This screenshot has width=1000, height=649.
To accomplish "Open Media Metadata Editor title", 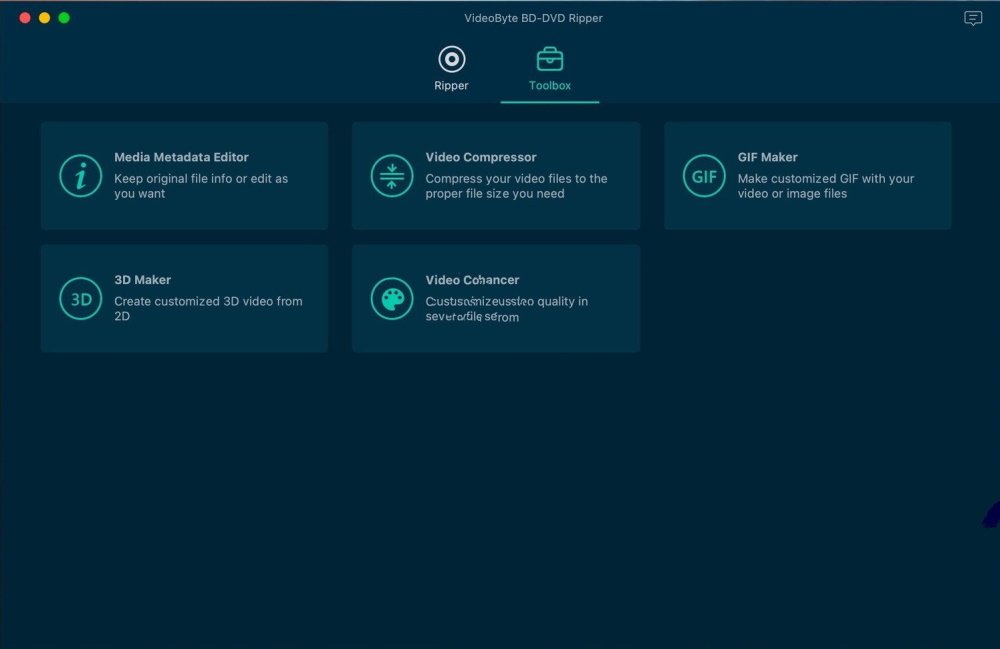I will [181, 157].
